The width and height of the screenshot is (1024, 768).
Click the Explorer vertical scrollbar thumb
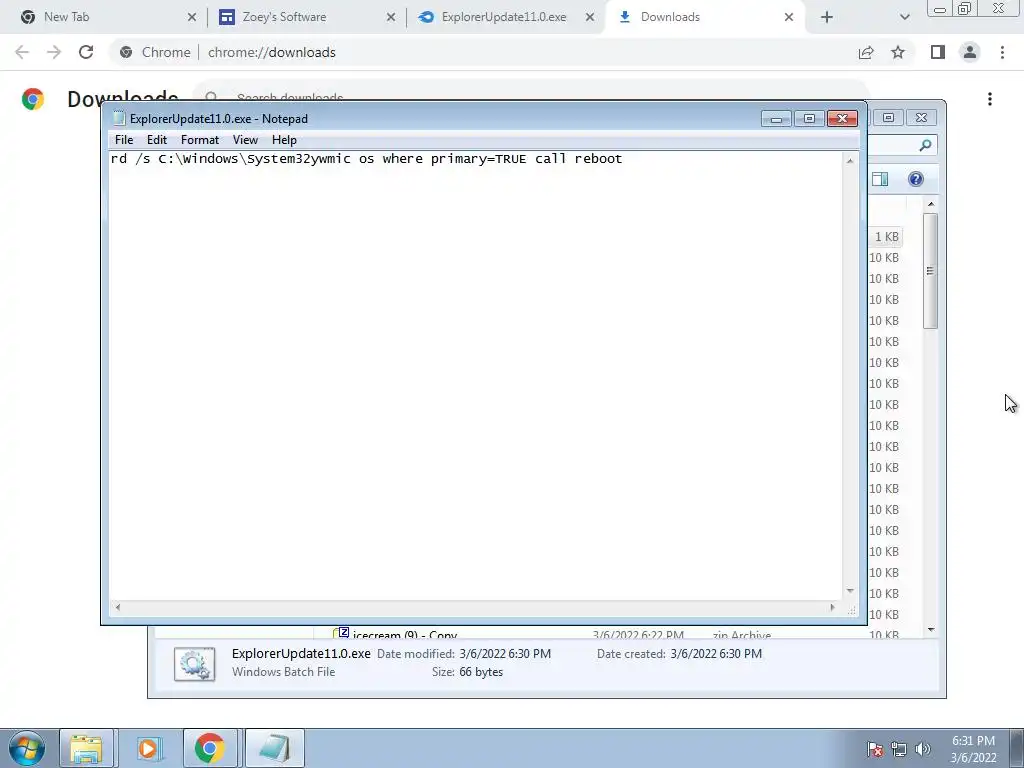coord(931,270)
